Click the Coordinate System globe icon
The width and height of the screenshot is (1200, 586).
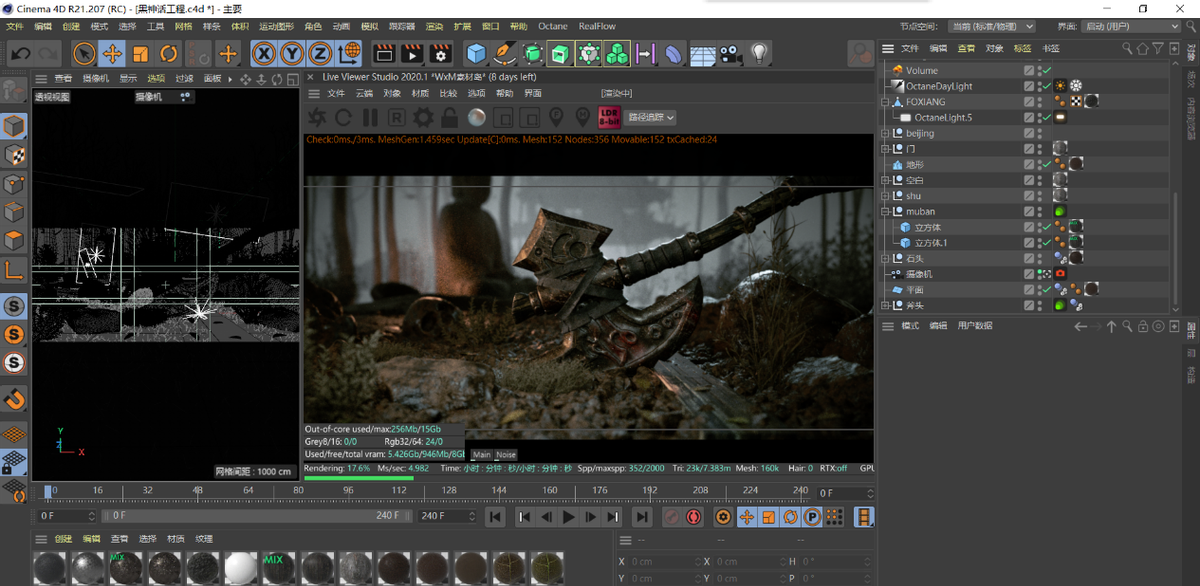click(x=349, y=53)
